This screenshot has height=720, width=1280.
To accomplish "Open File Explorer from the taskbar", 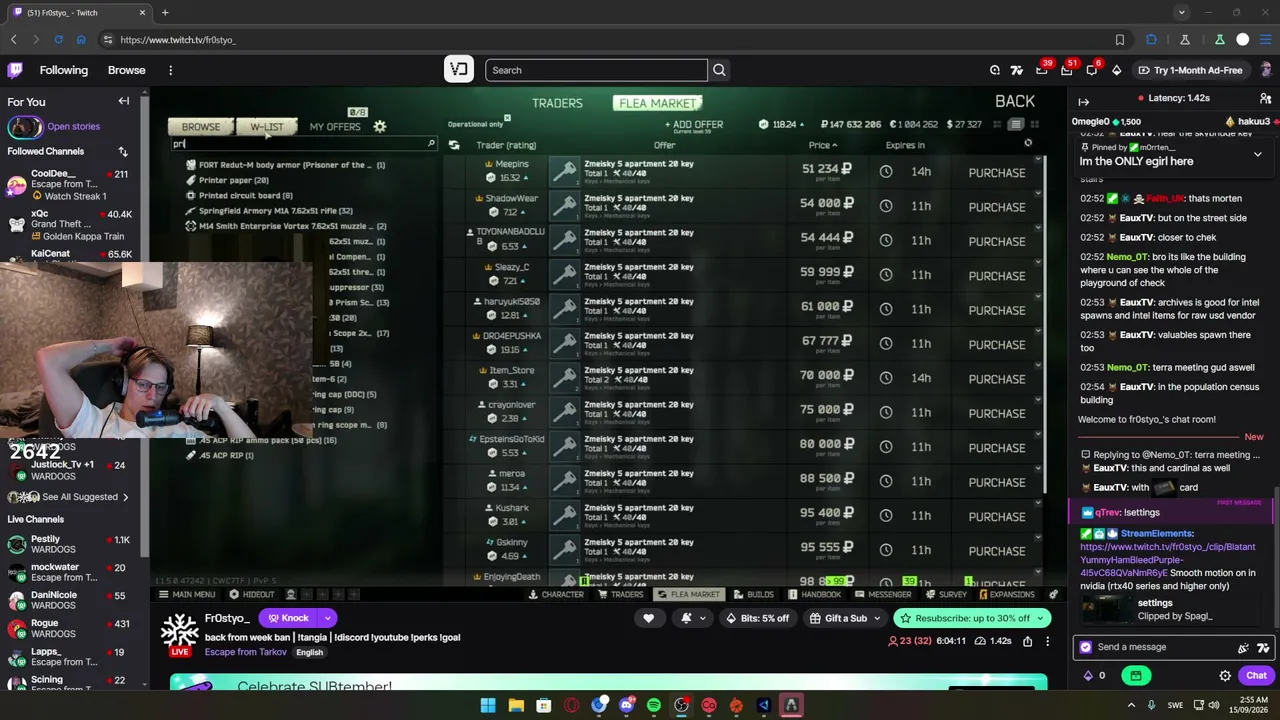I will coord(516,705).
